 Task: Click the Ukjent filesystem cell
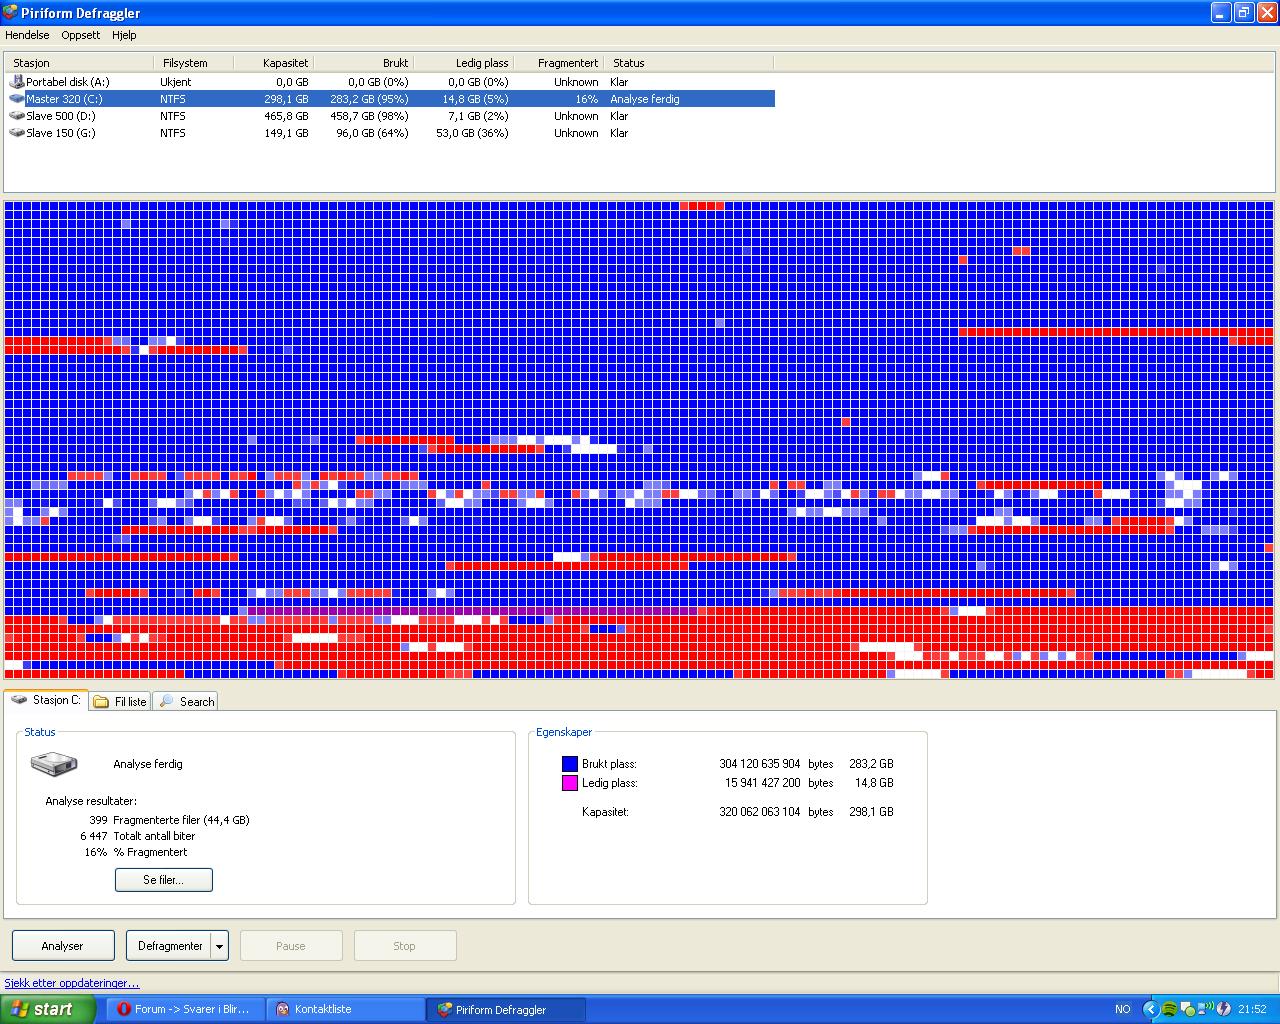[176, 82]
